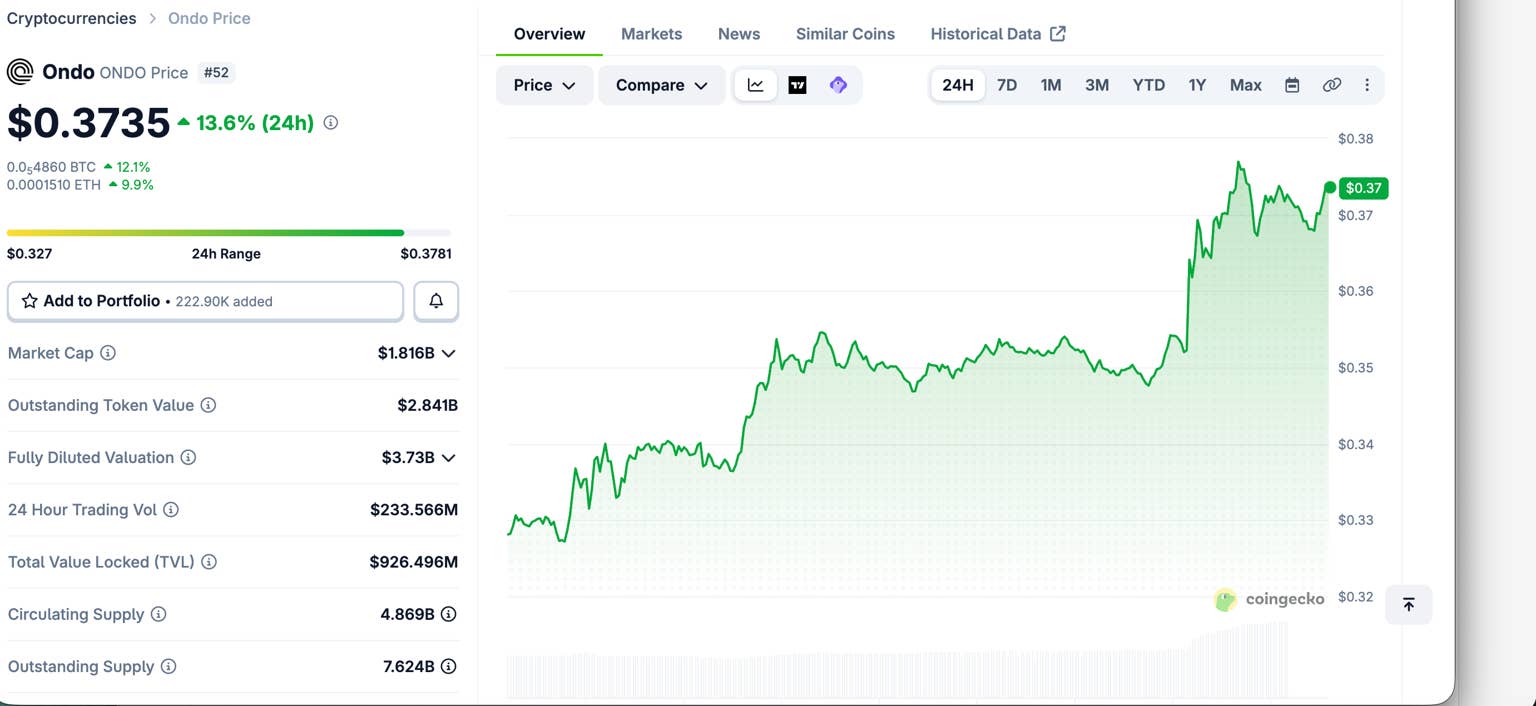Copy chart link via chain icon
Image resolution: width=1536 pixels, height=706 pixels.
point(1331,85)
